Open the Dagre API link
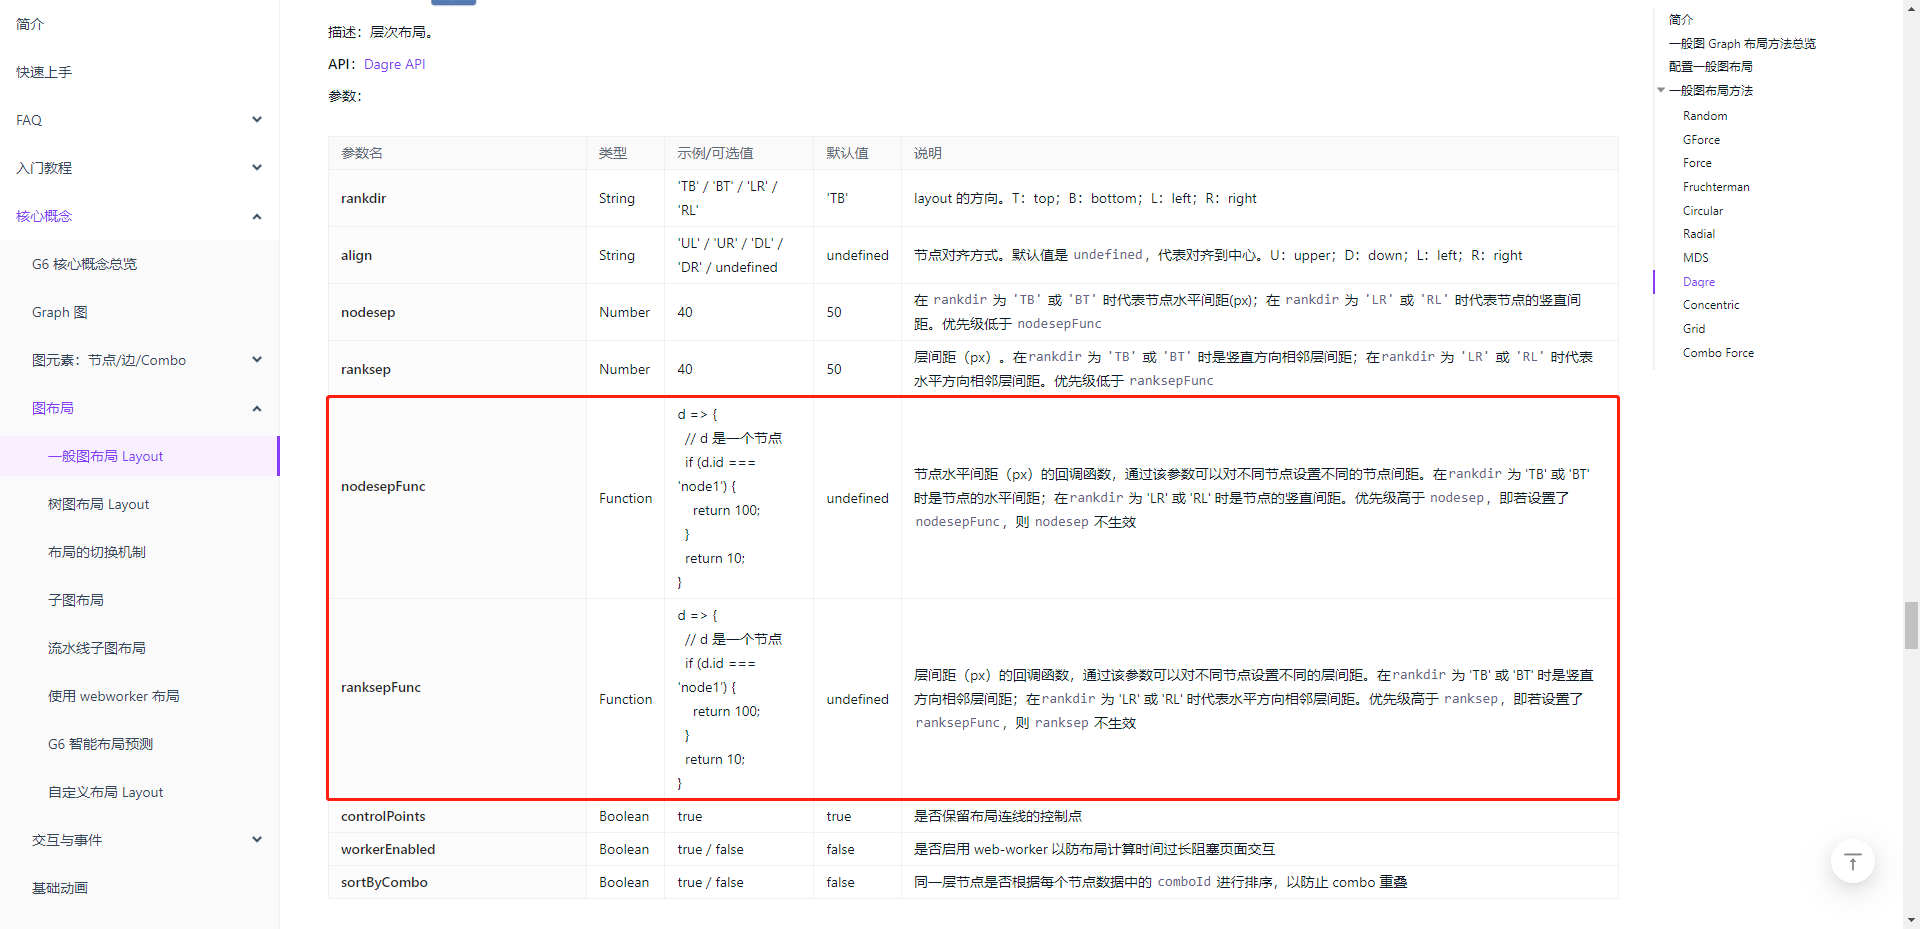 pos(394,64)
